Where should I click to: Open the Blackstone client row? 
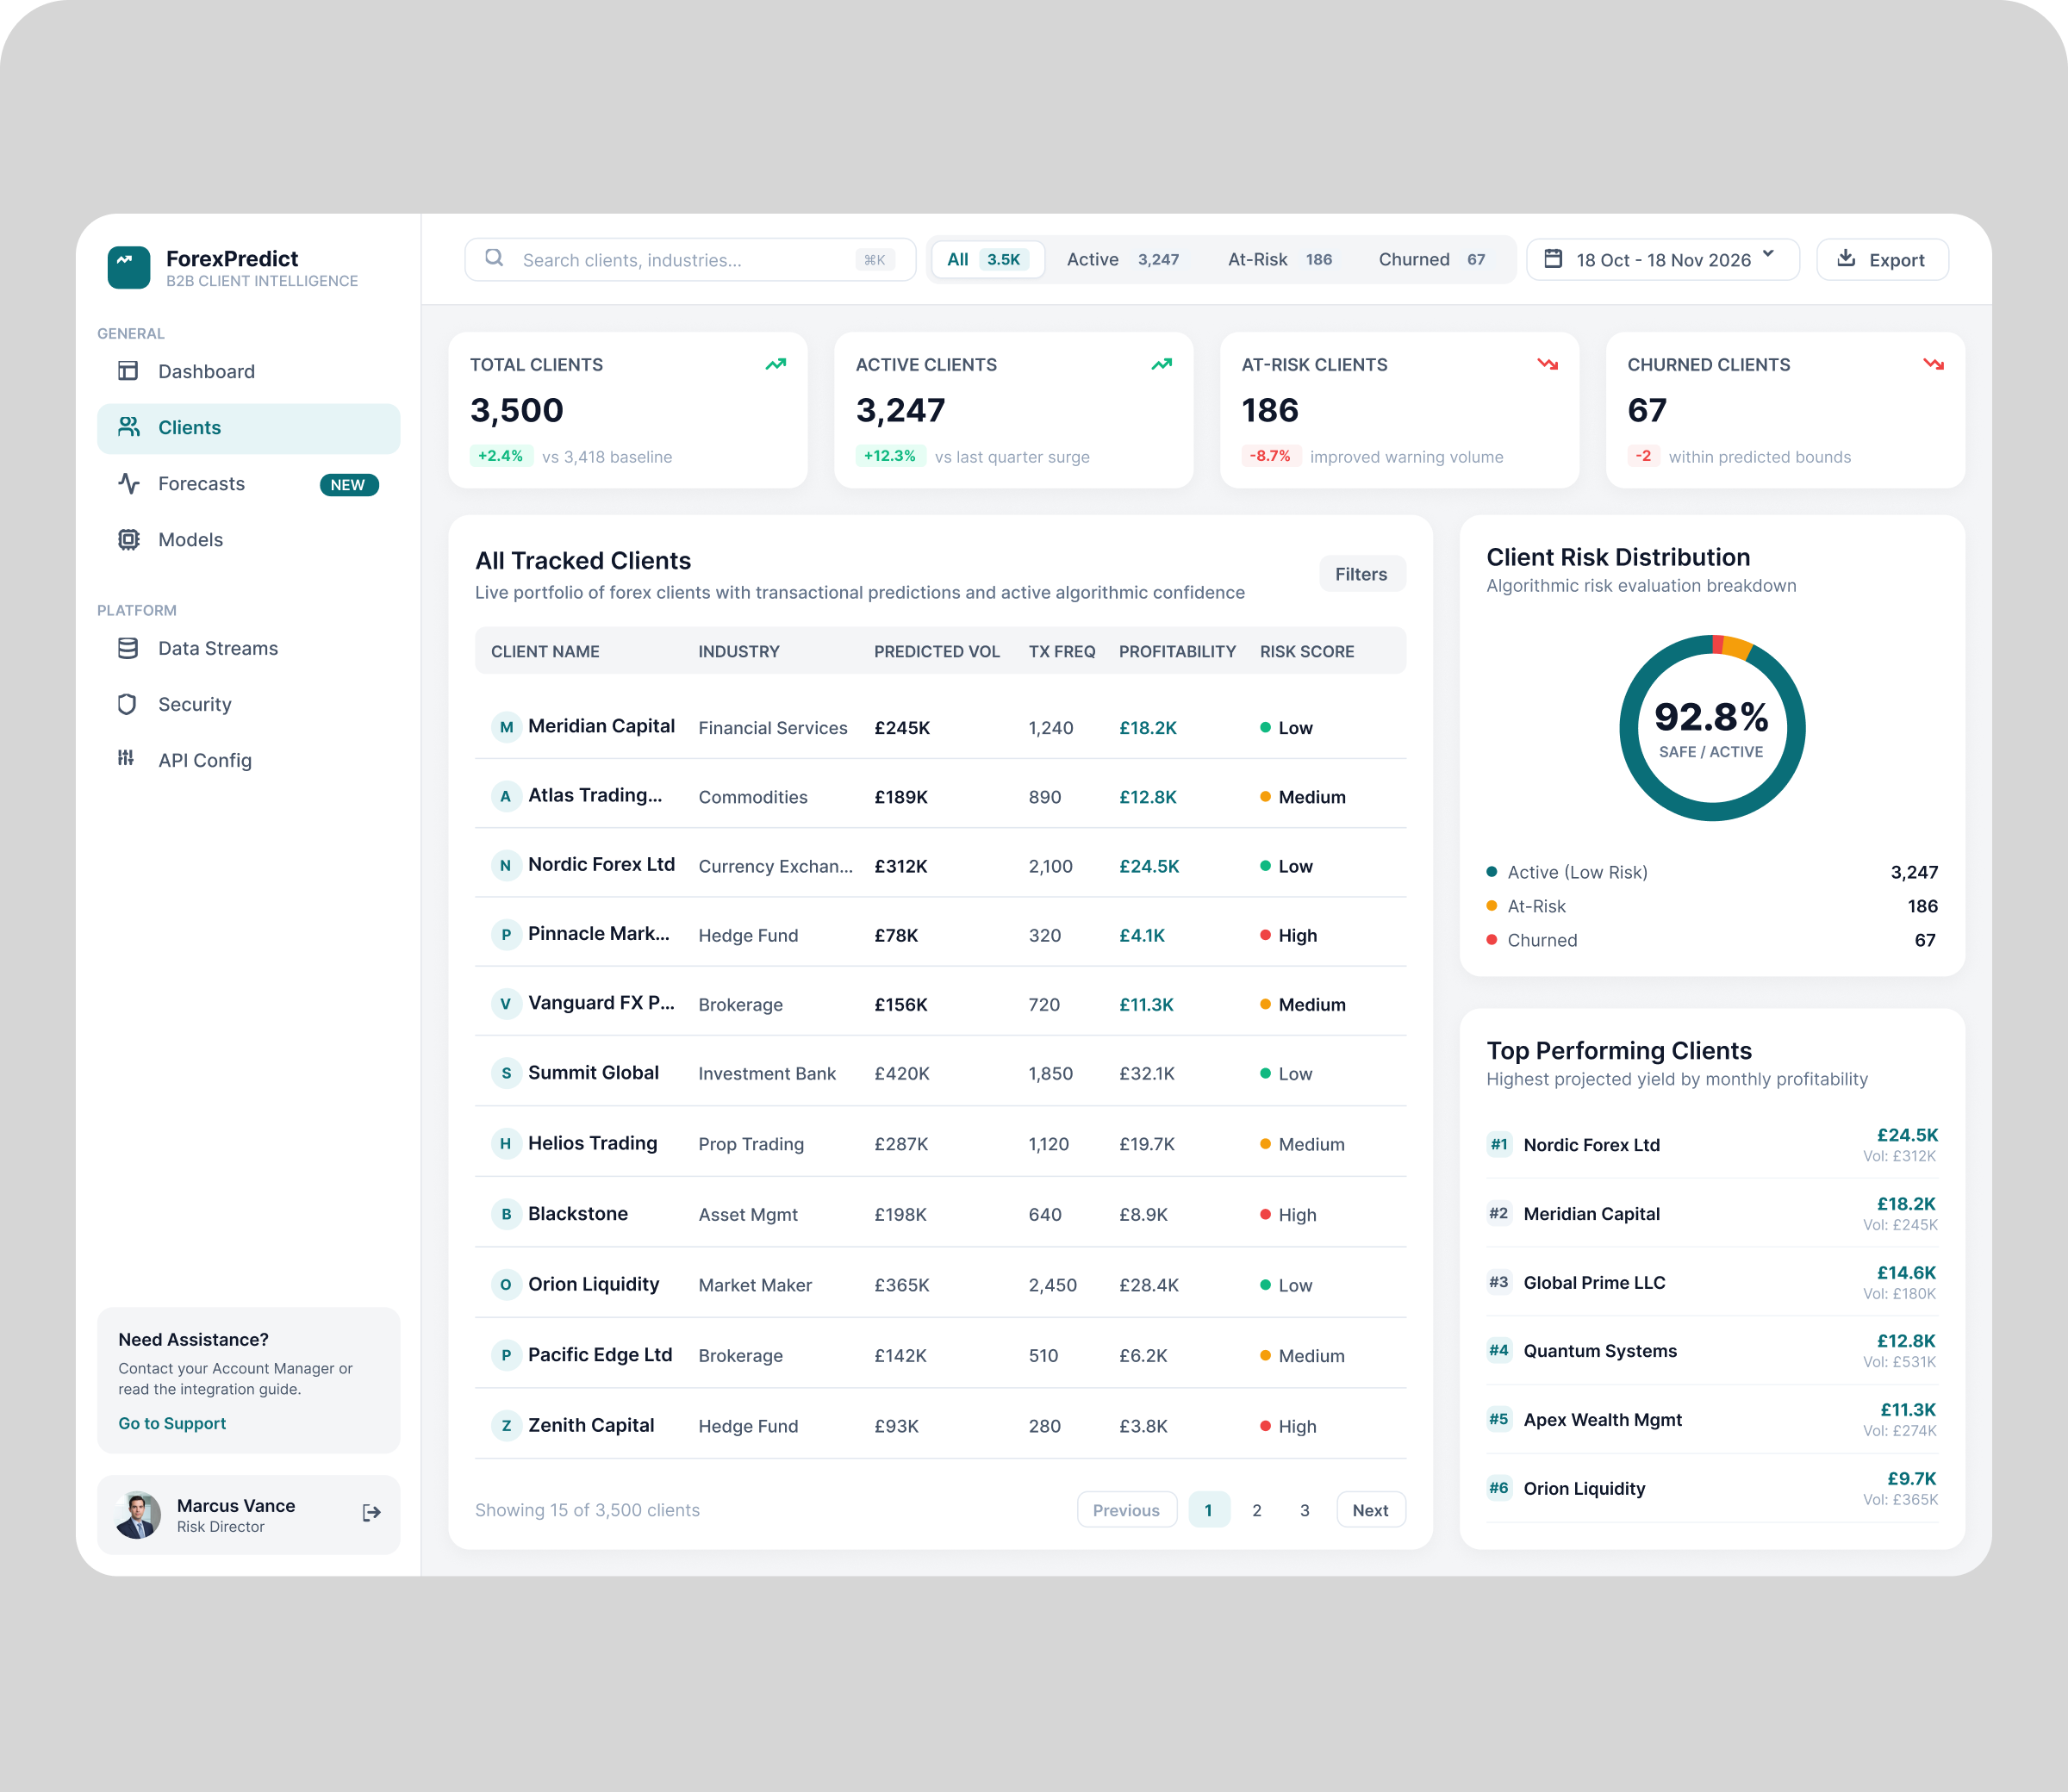[x=941, y=1213]
